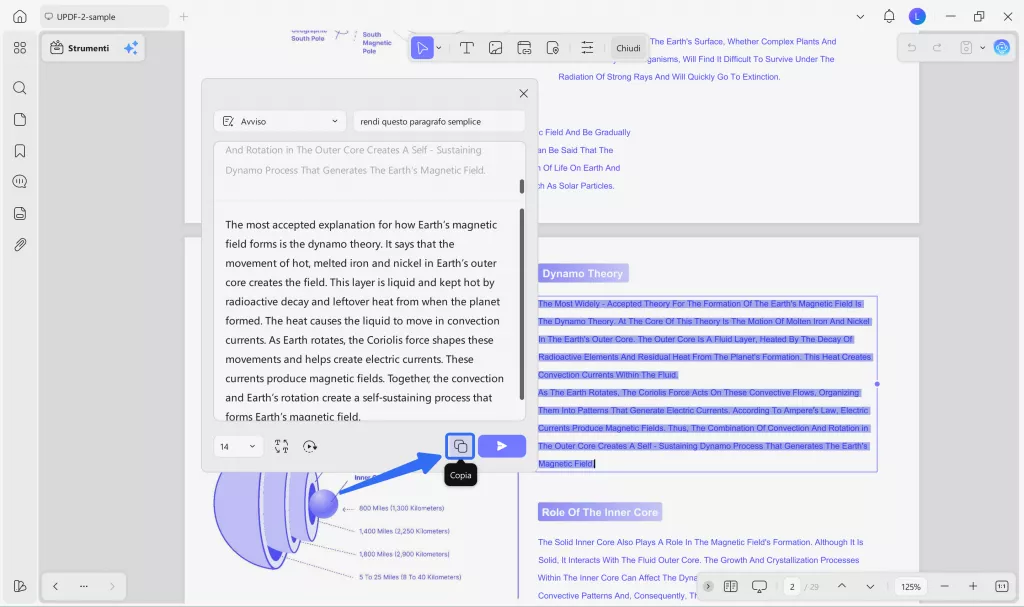Open the pages panel icon in sidebar
The height and width of the screenshot is (607, 1024).
(20, 120)
